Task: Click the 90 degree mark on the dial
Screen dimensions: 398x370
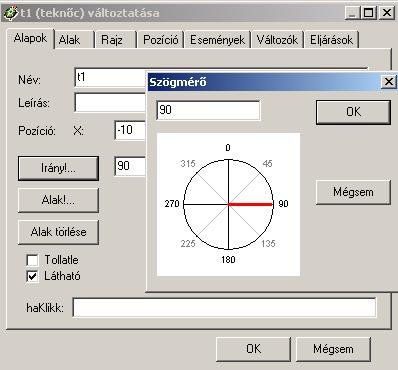Action: pyautogui.click(x=283, y=204)
